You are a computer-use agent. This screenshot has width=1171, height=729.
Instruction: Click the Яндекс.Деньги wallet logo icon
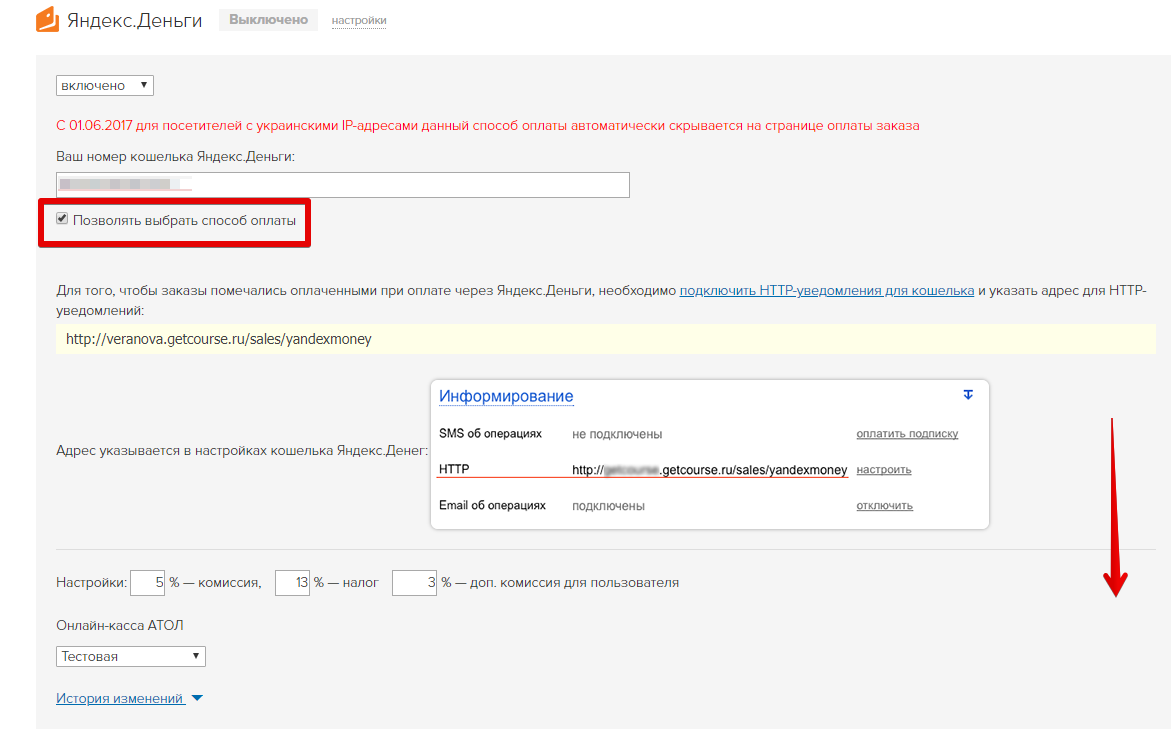coord(47,19)
